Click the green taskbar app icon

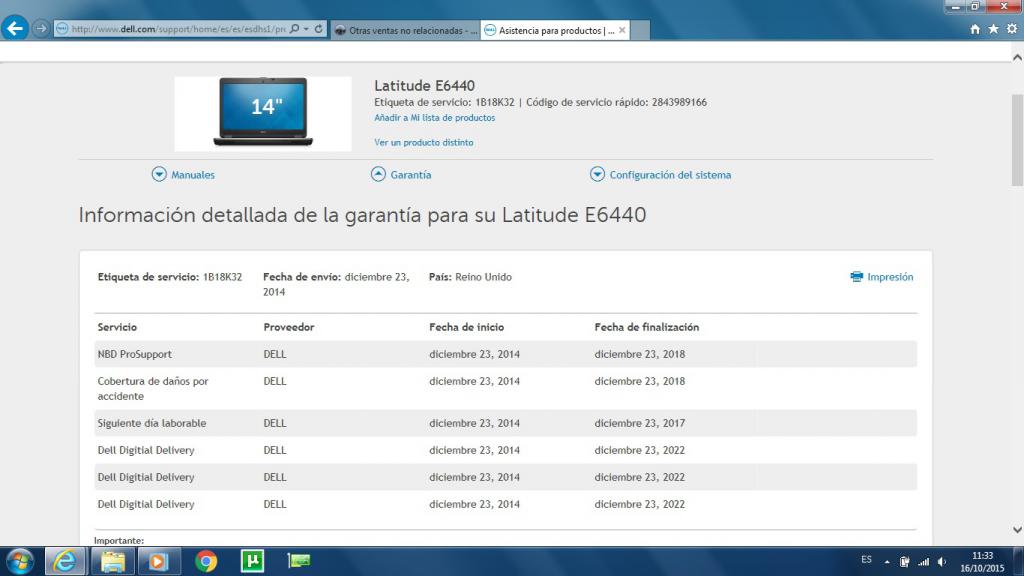(x=299, y=560)
